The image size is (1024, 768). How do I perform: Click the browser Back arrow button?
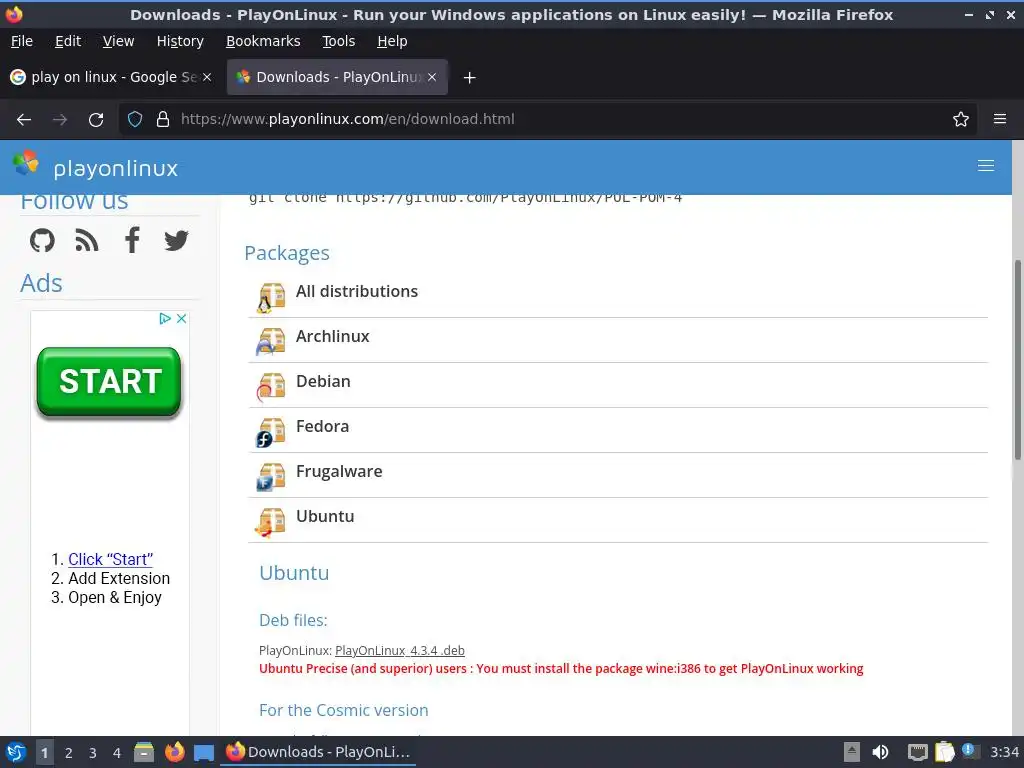24,120
